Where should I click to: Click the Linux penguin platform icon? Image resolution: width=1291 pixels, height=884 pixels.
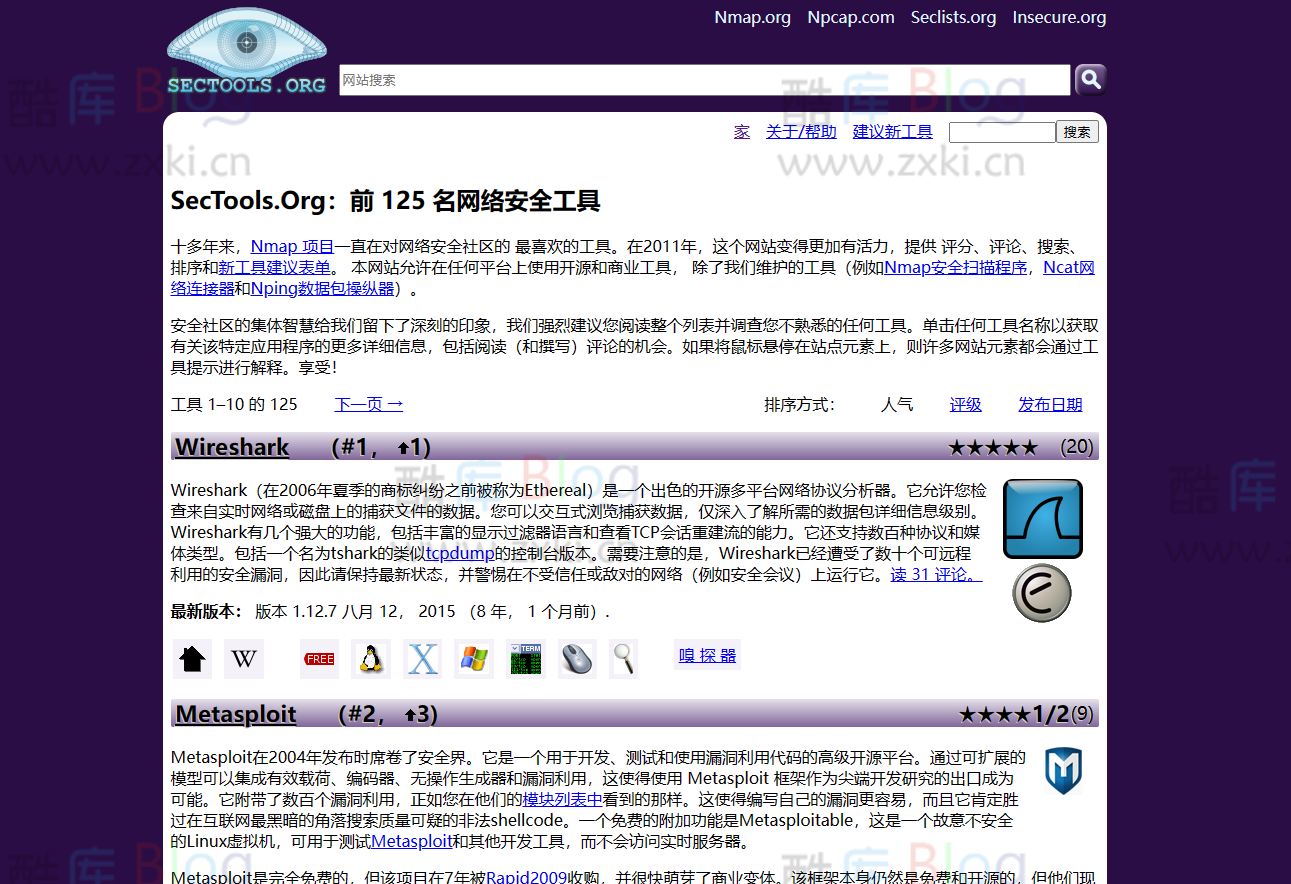pyautogui.click(x=371, y=658)
